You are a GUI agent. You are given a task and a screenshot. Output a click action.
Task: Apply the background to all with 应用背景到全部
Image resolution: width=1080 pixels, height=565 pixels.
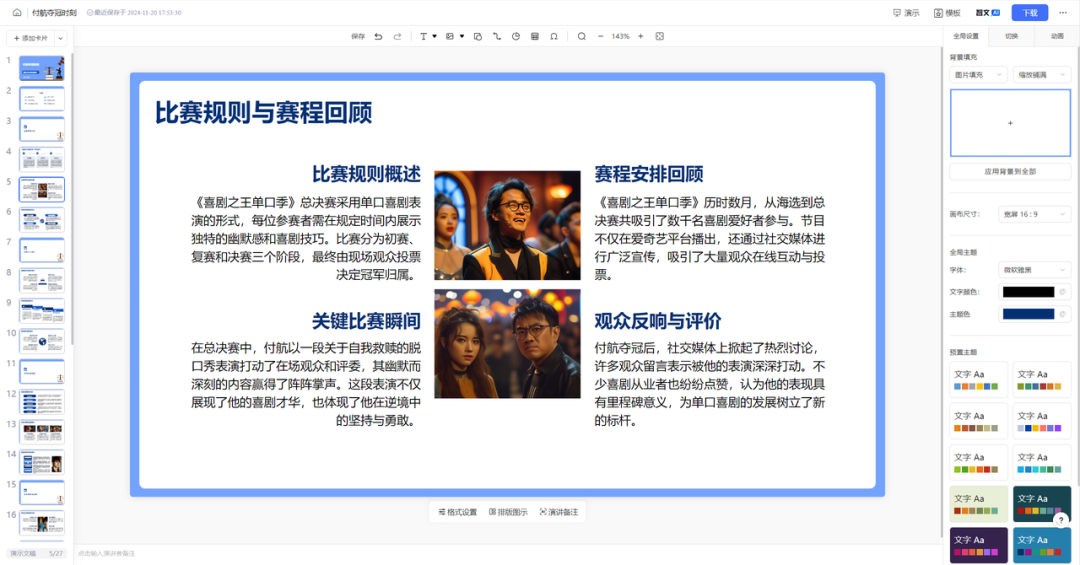coord(1010,172)
